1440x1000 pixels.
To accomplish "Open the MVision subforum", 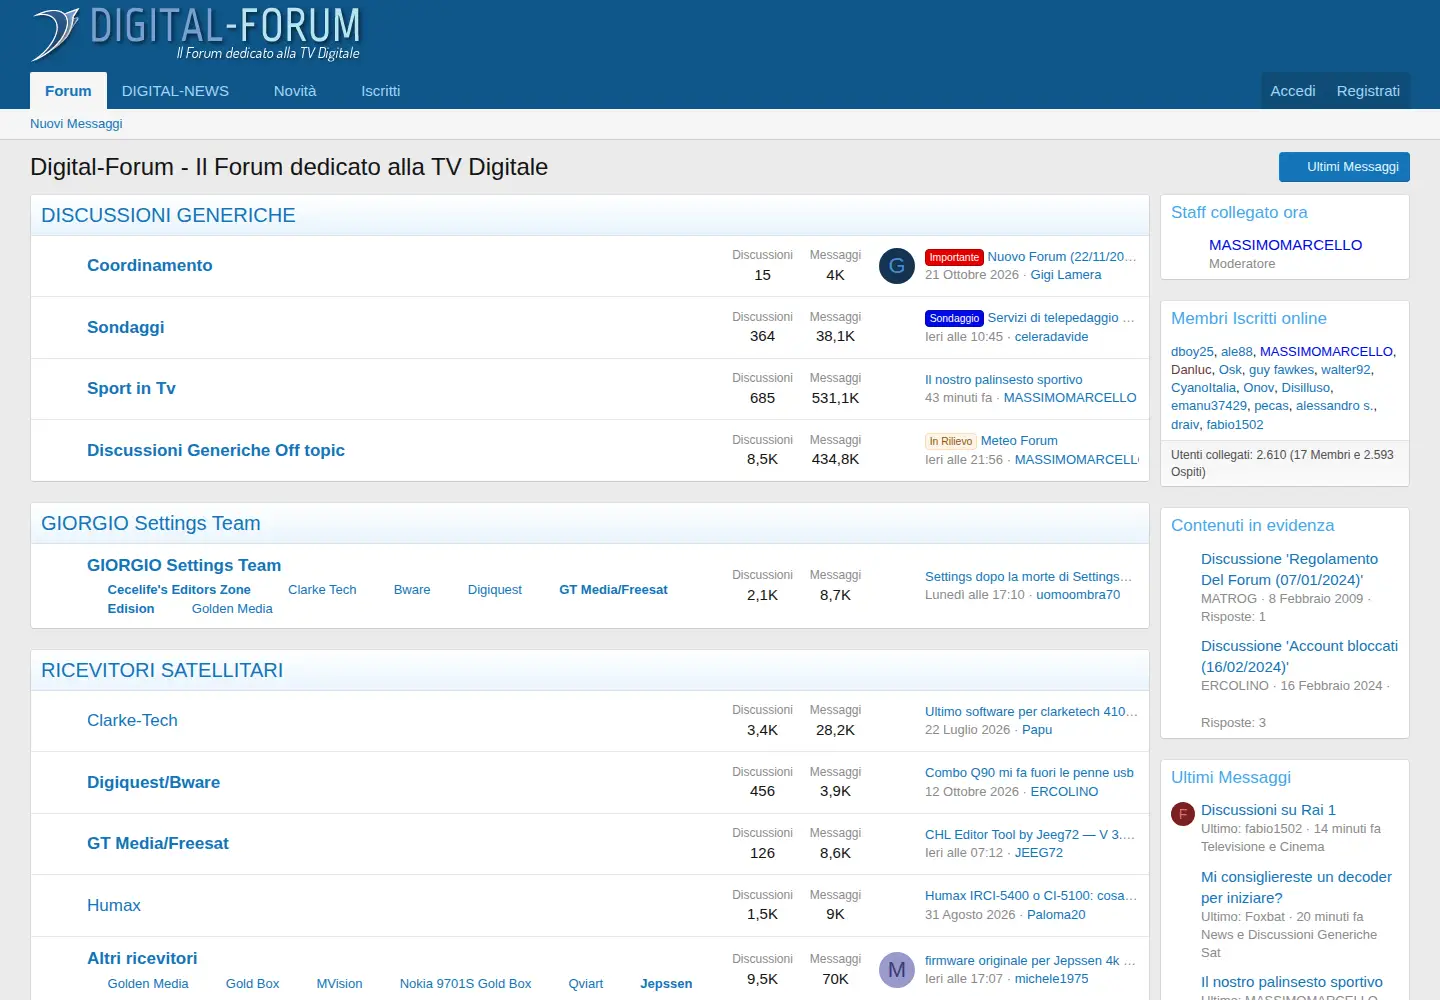I will pyautogui.click(x=339, y=984).
